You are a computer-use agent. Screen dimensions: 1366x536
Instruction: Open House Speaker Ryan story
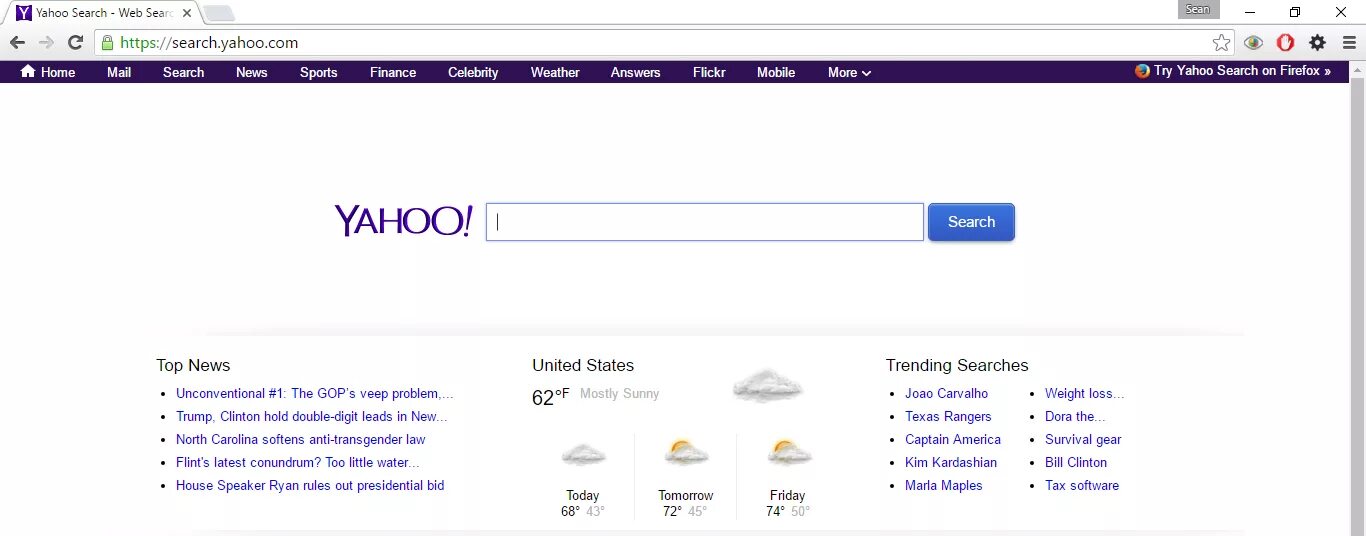click(310, 485)
